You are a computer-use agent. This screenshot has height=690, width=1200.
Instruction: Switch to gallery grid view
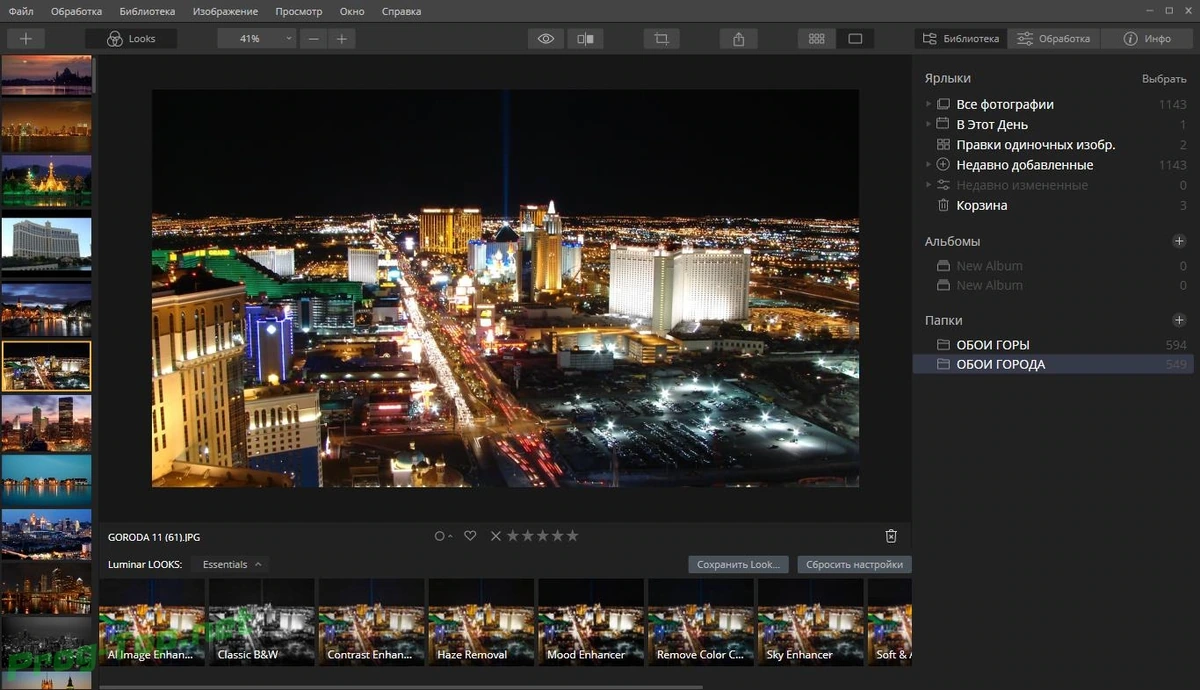817,39
